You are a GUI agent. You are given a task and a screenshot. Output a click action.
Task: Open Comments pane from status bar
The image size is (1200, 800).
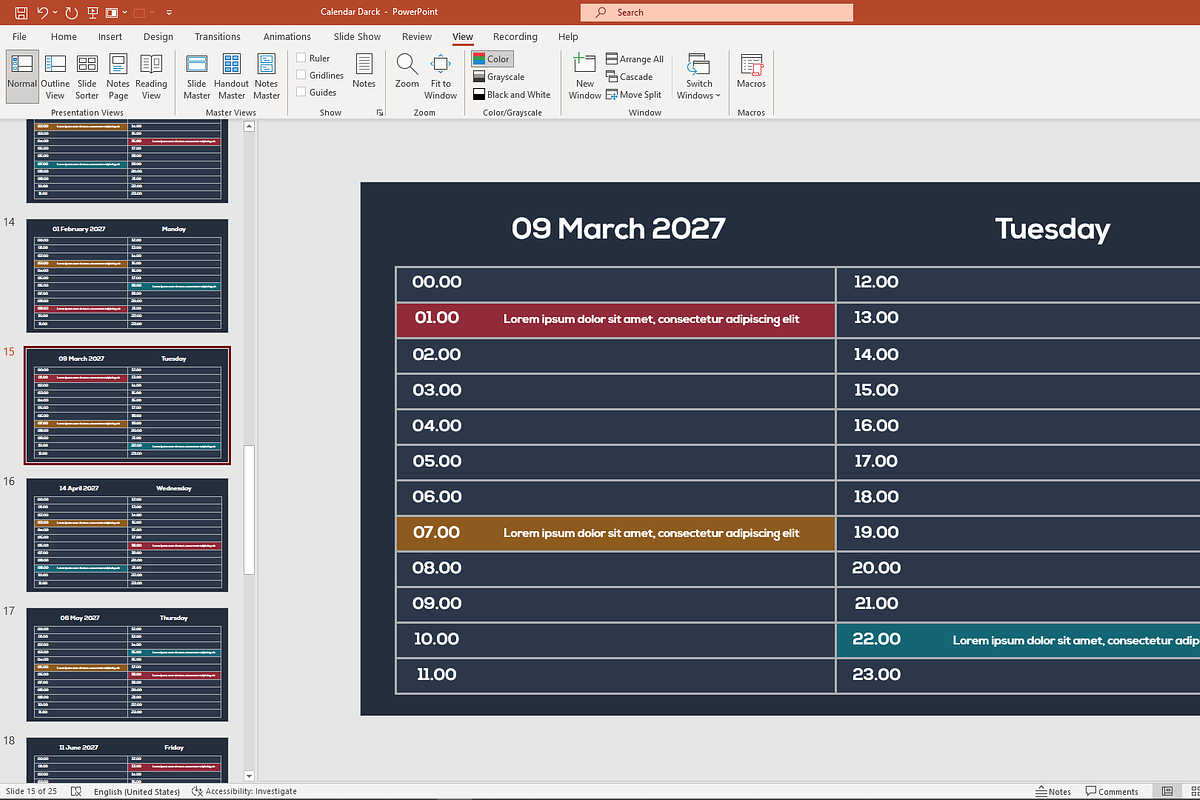coord(1111,791)
